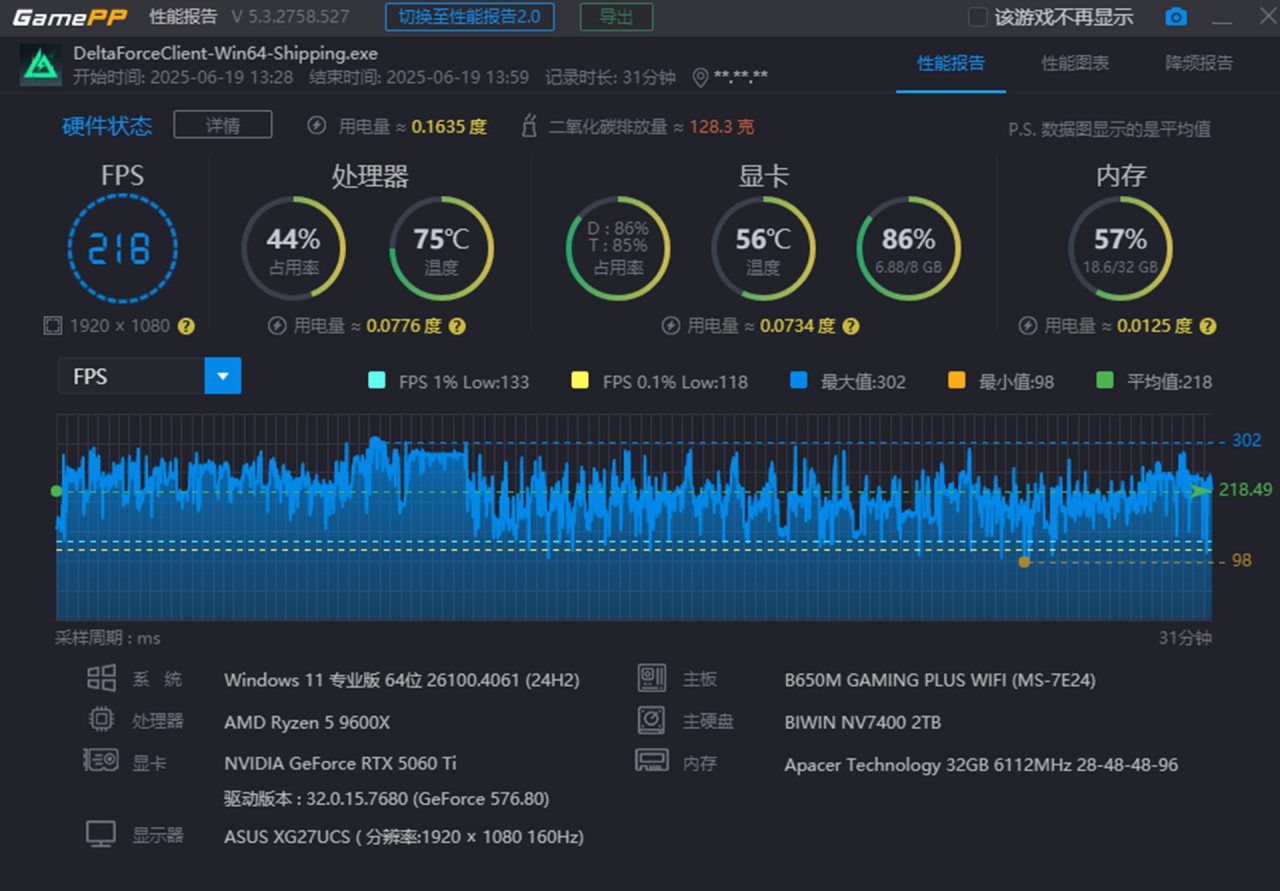Click the camera screenshot icon
1280x891 pixels.
[1176, 17]
